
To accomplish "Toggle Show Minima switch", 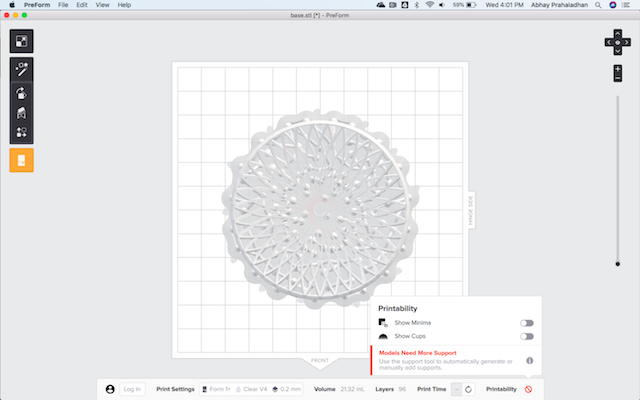I will [527, 323].
